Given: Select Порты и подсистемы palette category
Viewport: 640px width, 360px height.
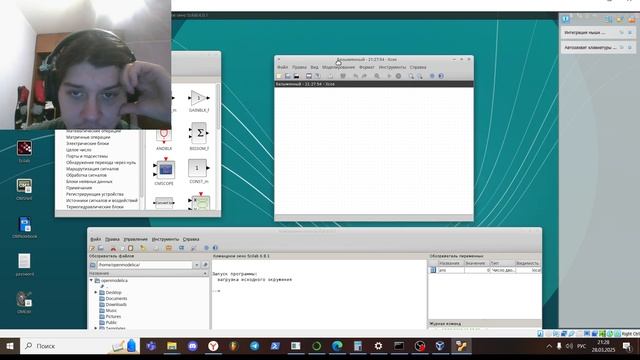Looking at the screenshot, I should point(87,156).
